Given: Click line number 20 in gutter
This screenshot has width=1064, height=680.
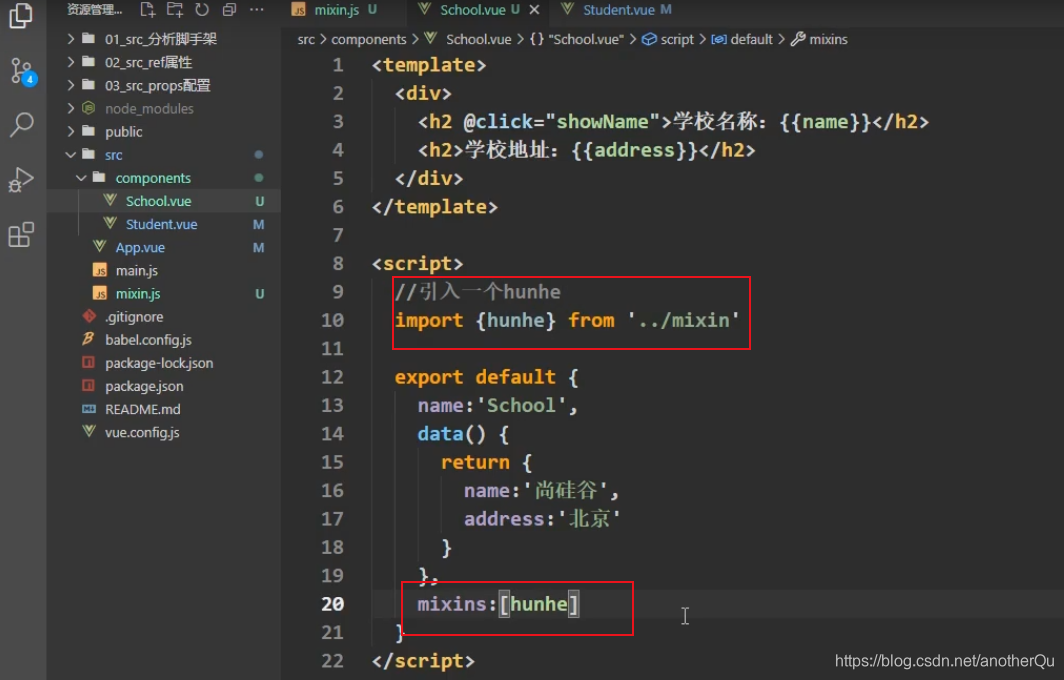Looking at the screenshot, I should coord(332,604).
